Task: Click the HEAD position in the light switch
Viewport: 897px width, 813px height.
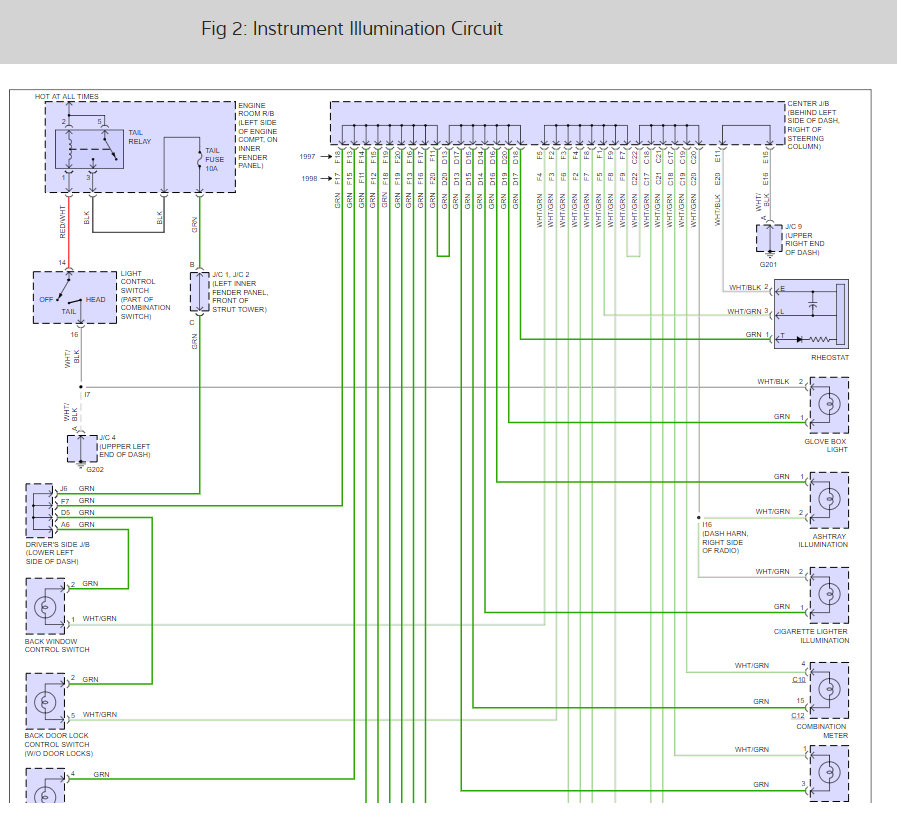Action: pyautogui.click(x=96, y=299)
